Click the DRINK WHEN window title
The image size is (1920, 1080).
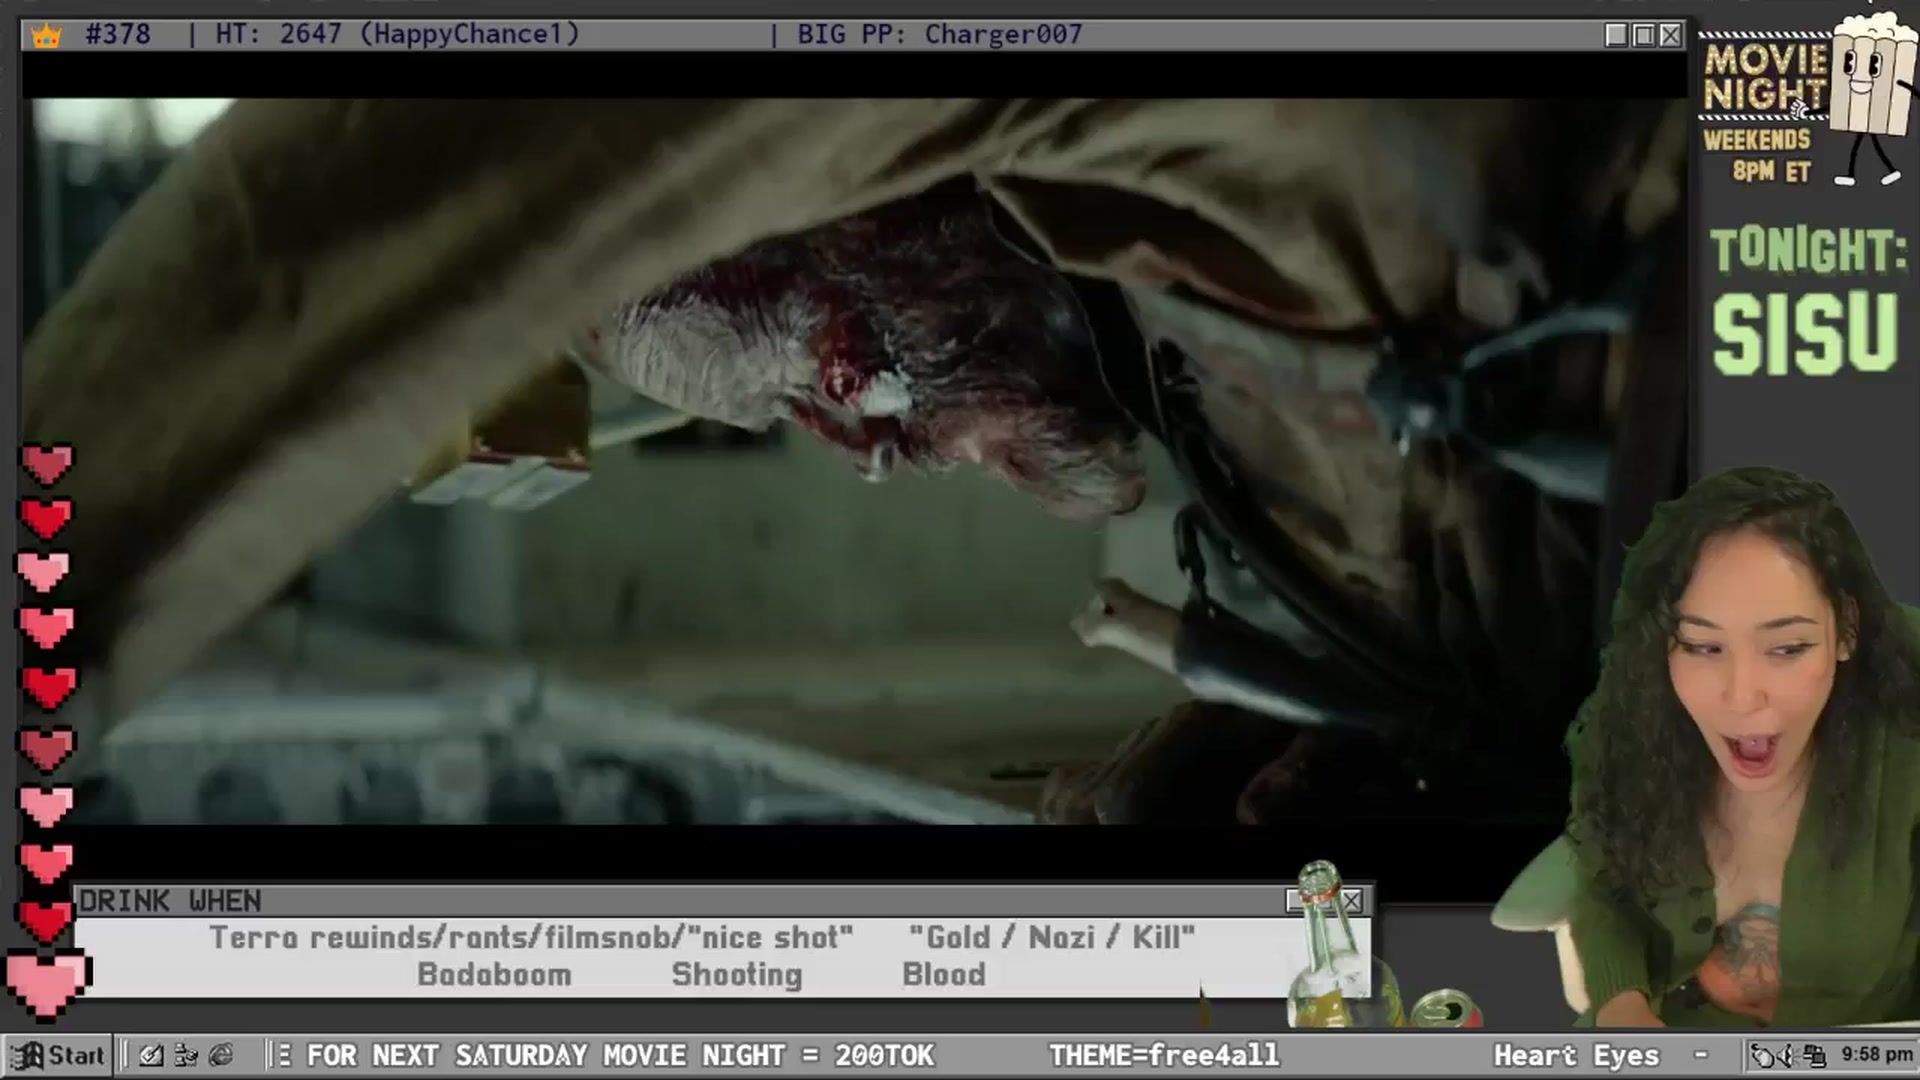(x=170, y=901)
